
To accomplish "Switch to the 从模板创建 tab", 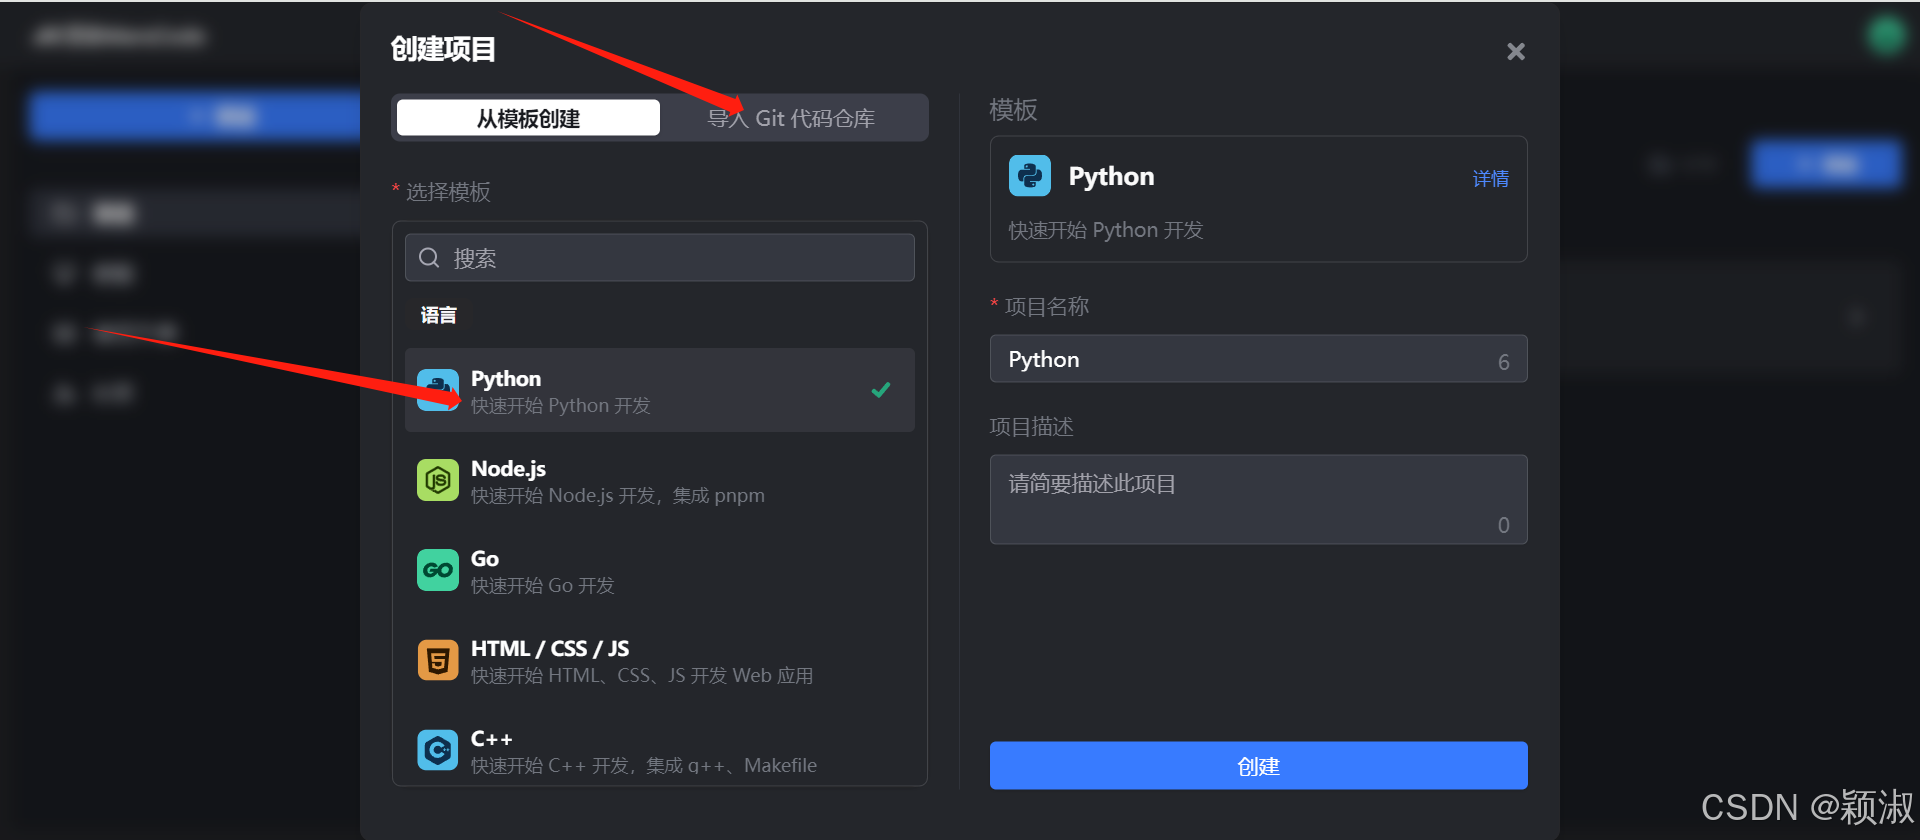I will click(528, 118).
